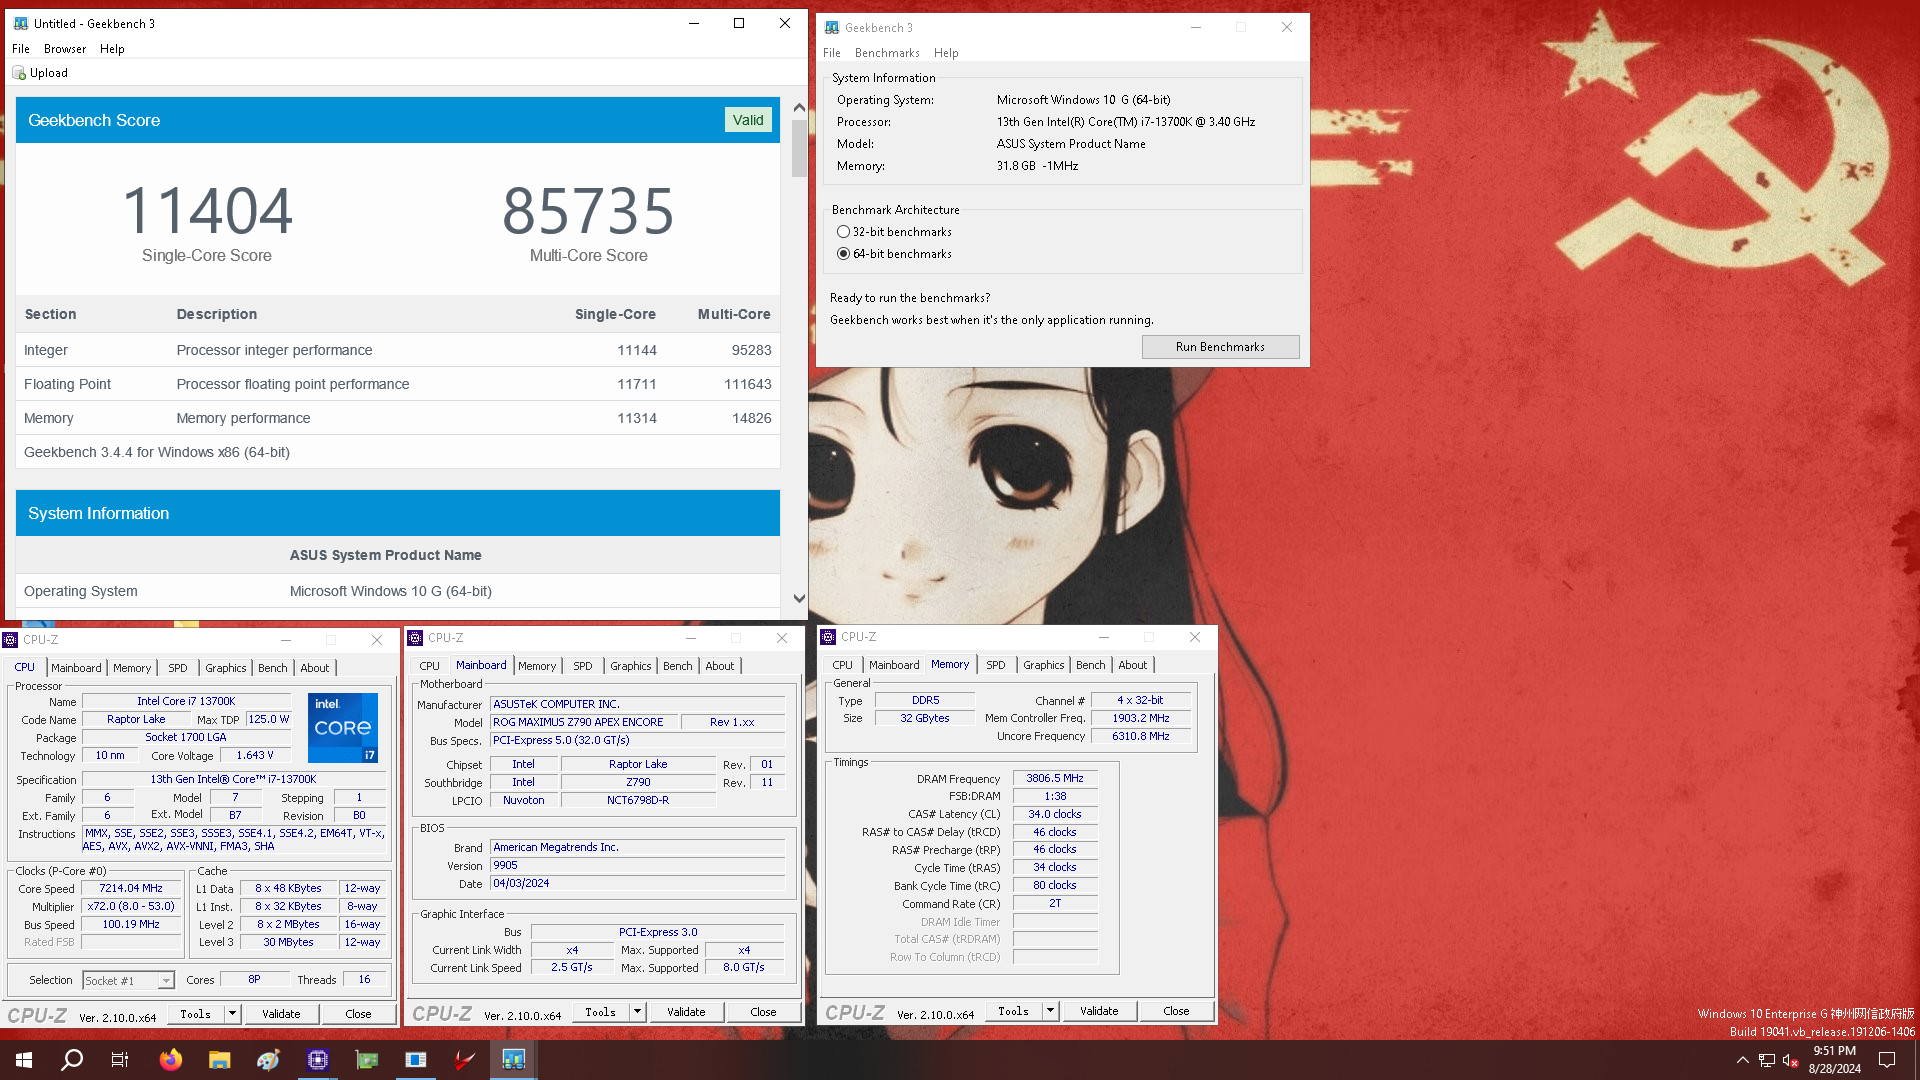The width and height of the screenshot is (1920, 1080).
Task: Open the green graphics card taskbar app
Action: point(367,1060)
